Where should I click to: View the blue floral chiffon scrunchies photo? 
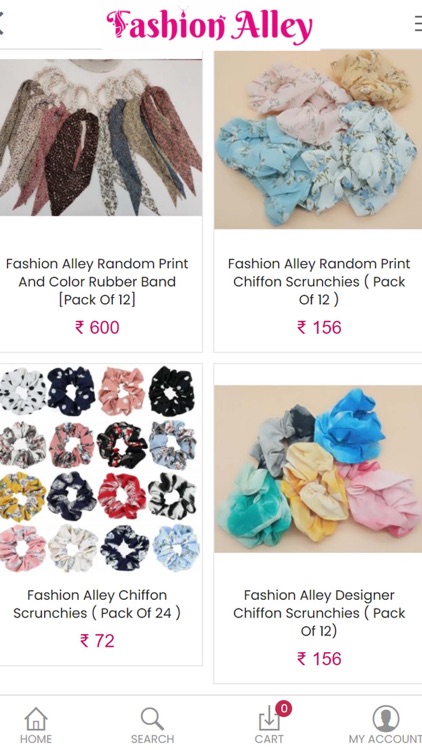(318, 139)
